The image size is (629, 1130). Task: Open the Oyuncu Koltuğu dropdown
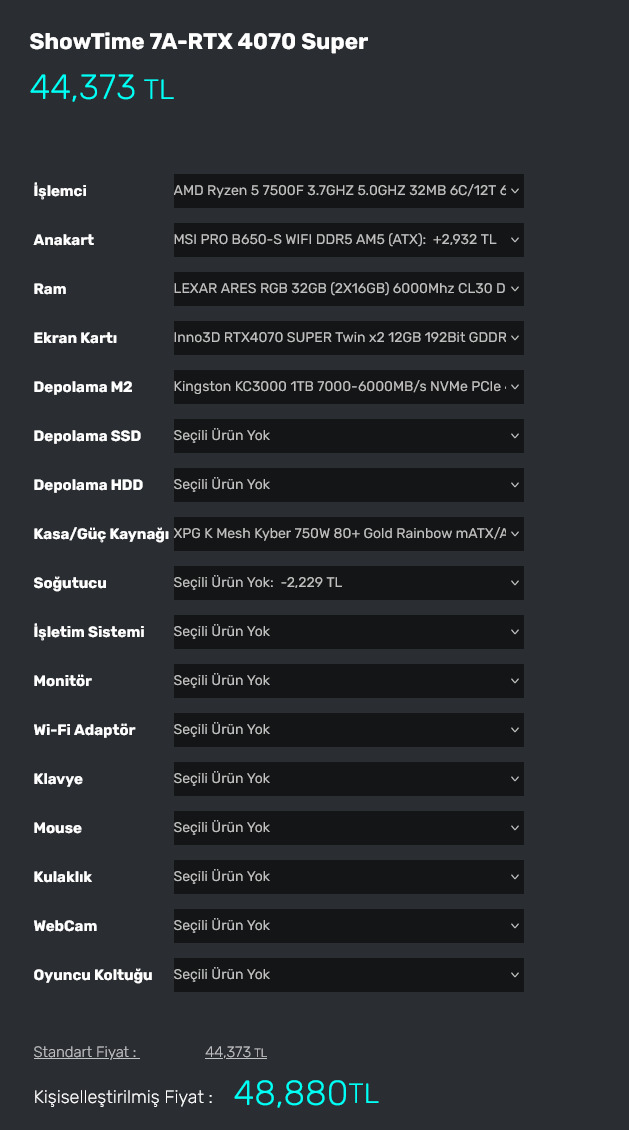(348, 975)
